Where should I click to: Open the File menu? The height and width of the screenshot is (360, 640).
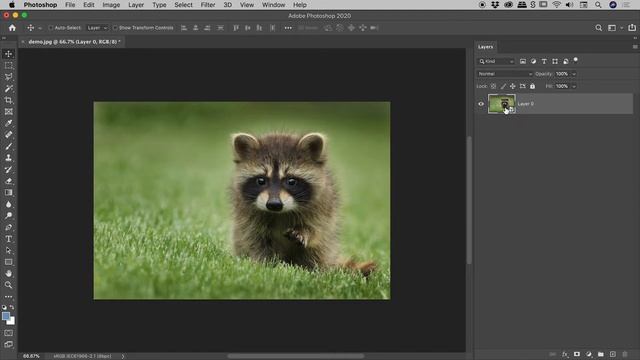(x=70, y=5)
